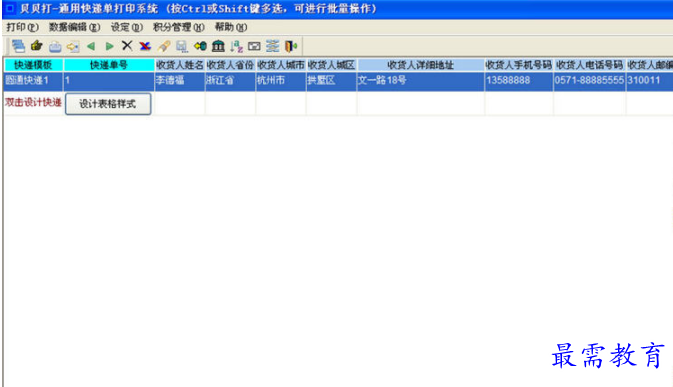Click the exit door toolbar icon
Viewport: 673px width, 387px height.
pyautogui.click(x=291, y=46)
